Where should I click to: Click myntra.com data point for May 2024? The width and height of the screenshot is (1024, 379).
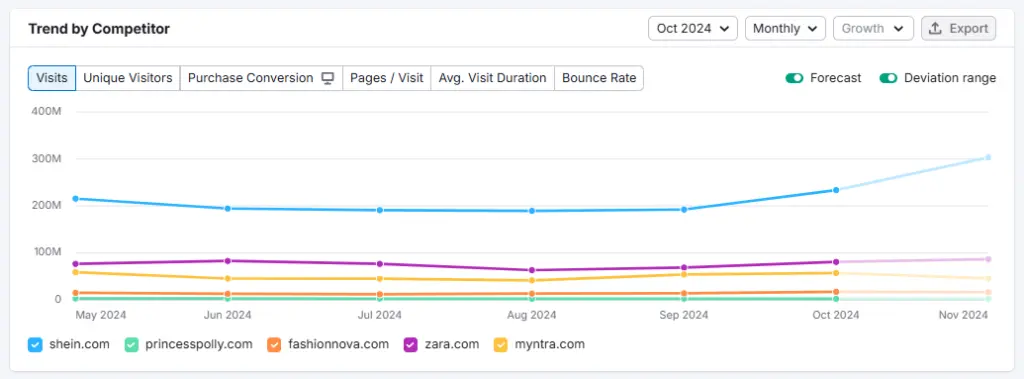76,272
